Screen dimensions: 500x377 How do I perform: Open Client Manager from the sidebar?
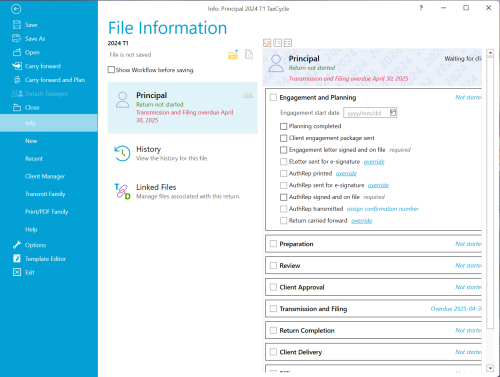[x=45, y=176]
